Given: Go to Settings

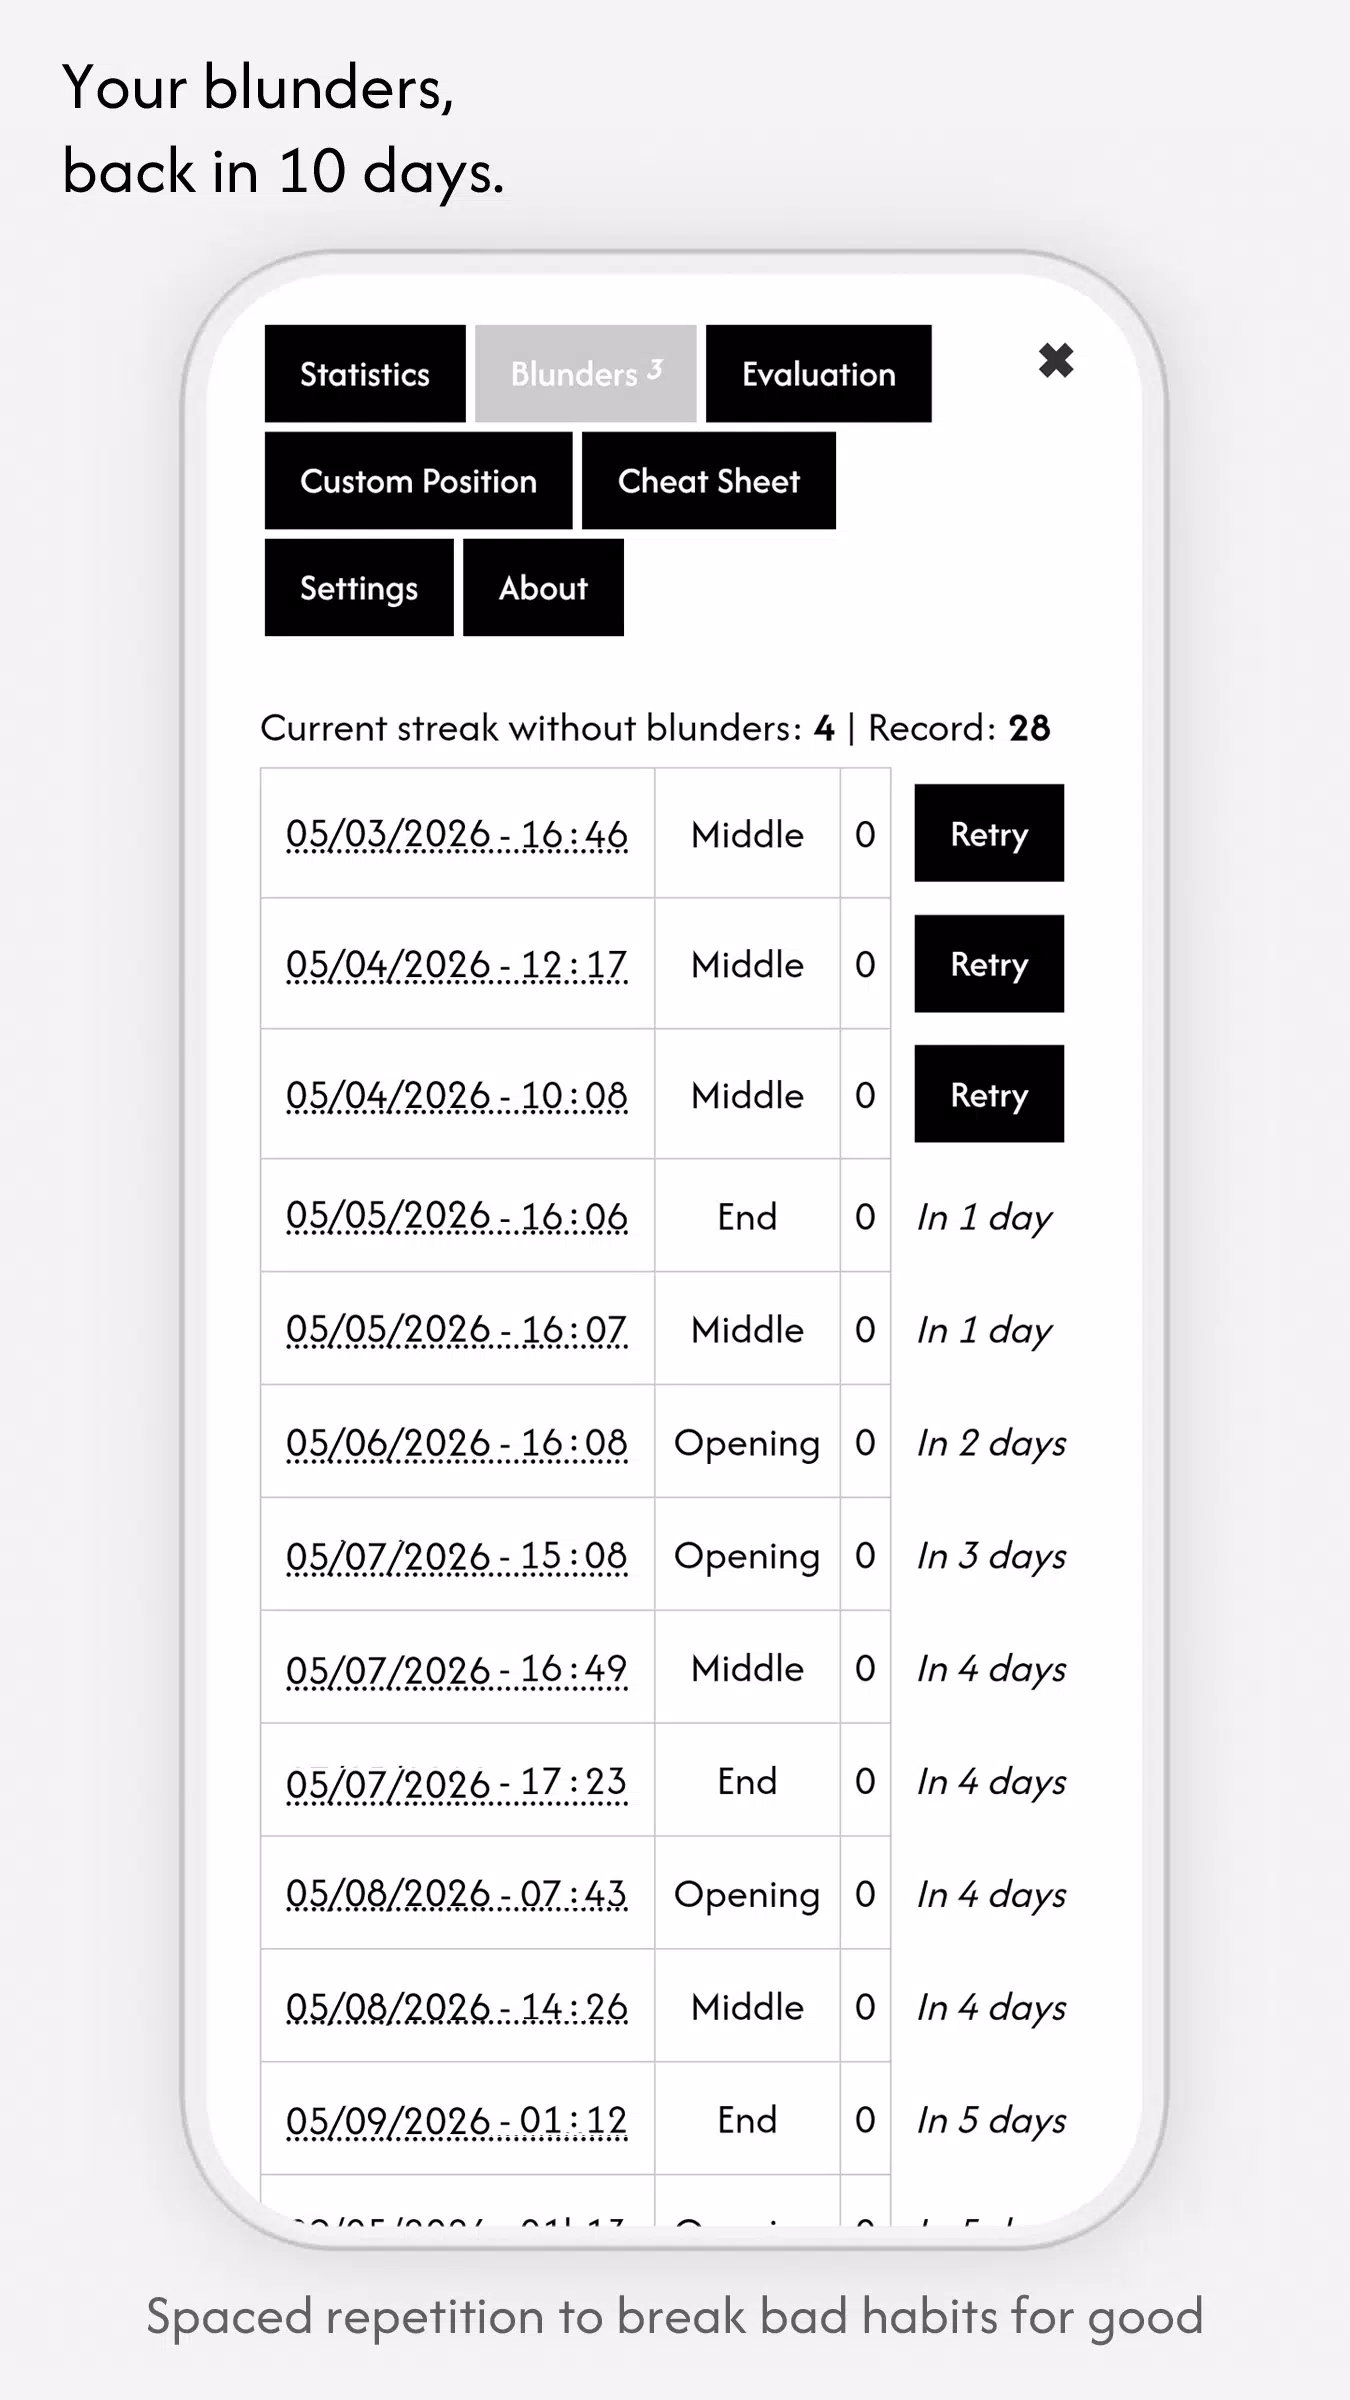Looking at the screenshot, I should click(359, 587).
